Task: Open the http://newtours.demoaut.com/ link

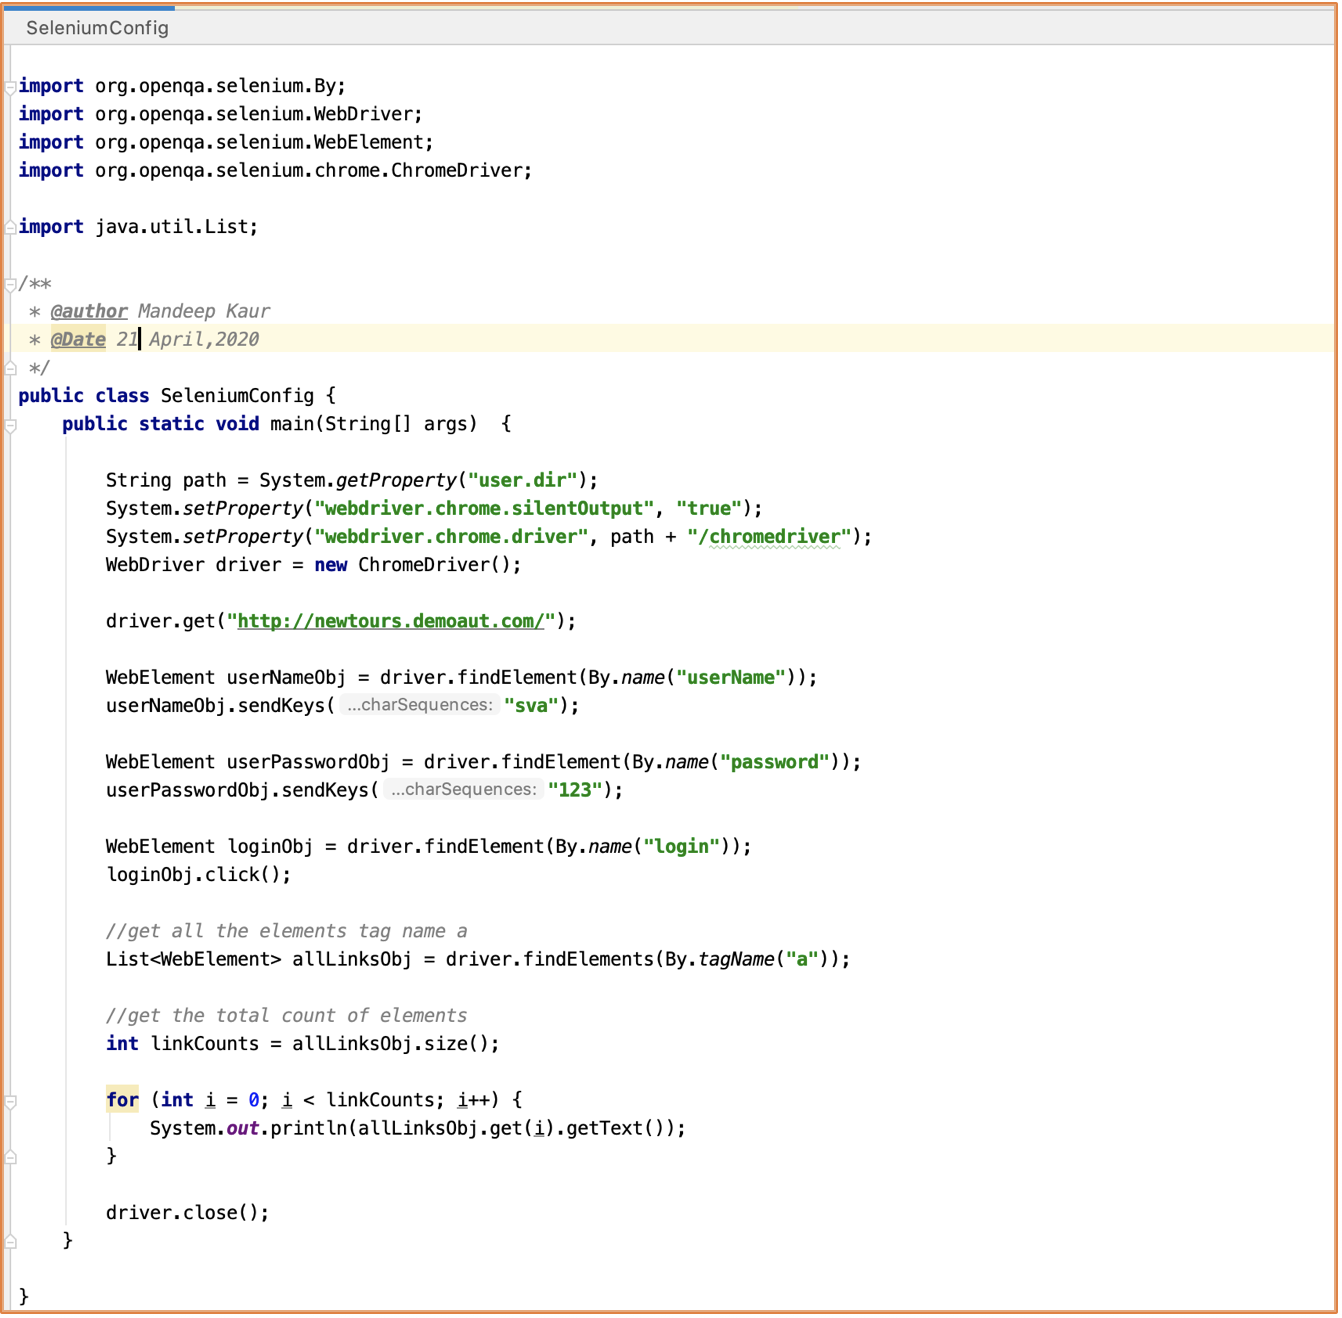Action: [391, 621]
